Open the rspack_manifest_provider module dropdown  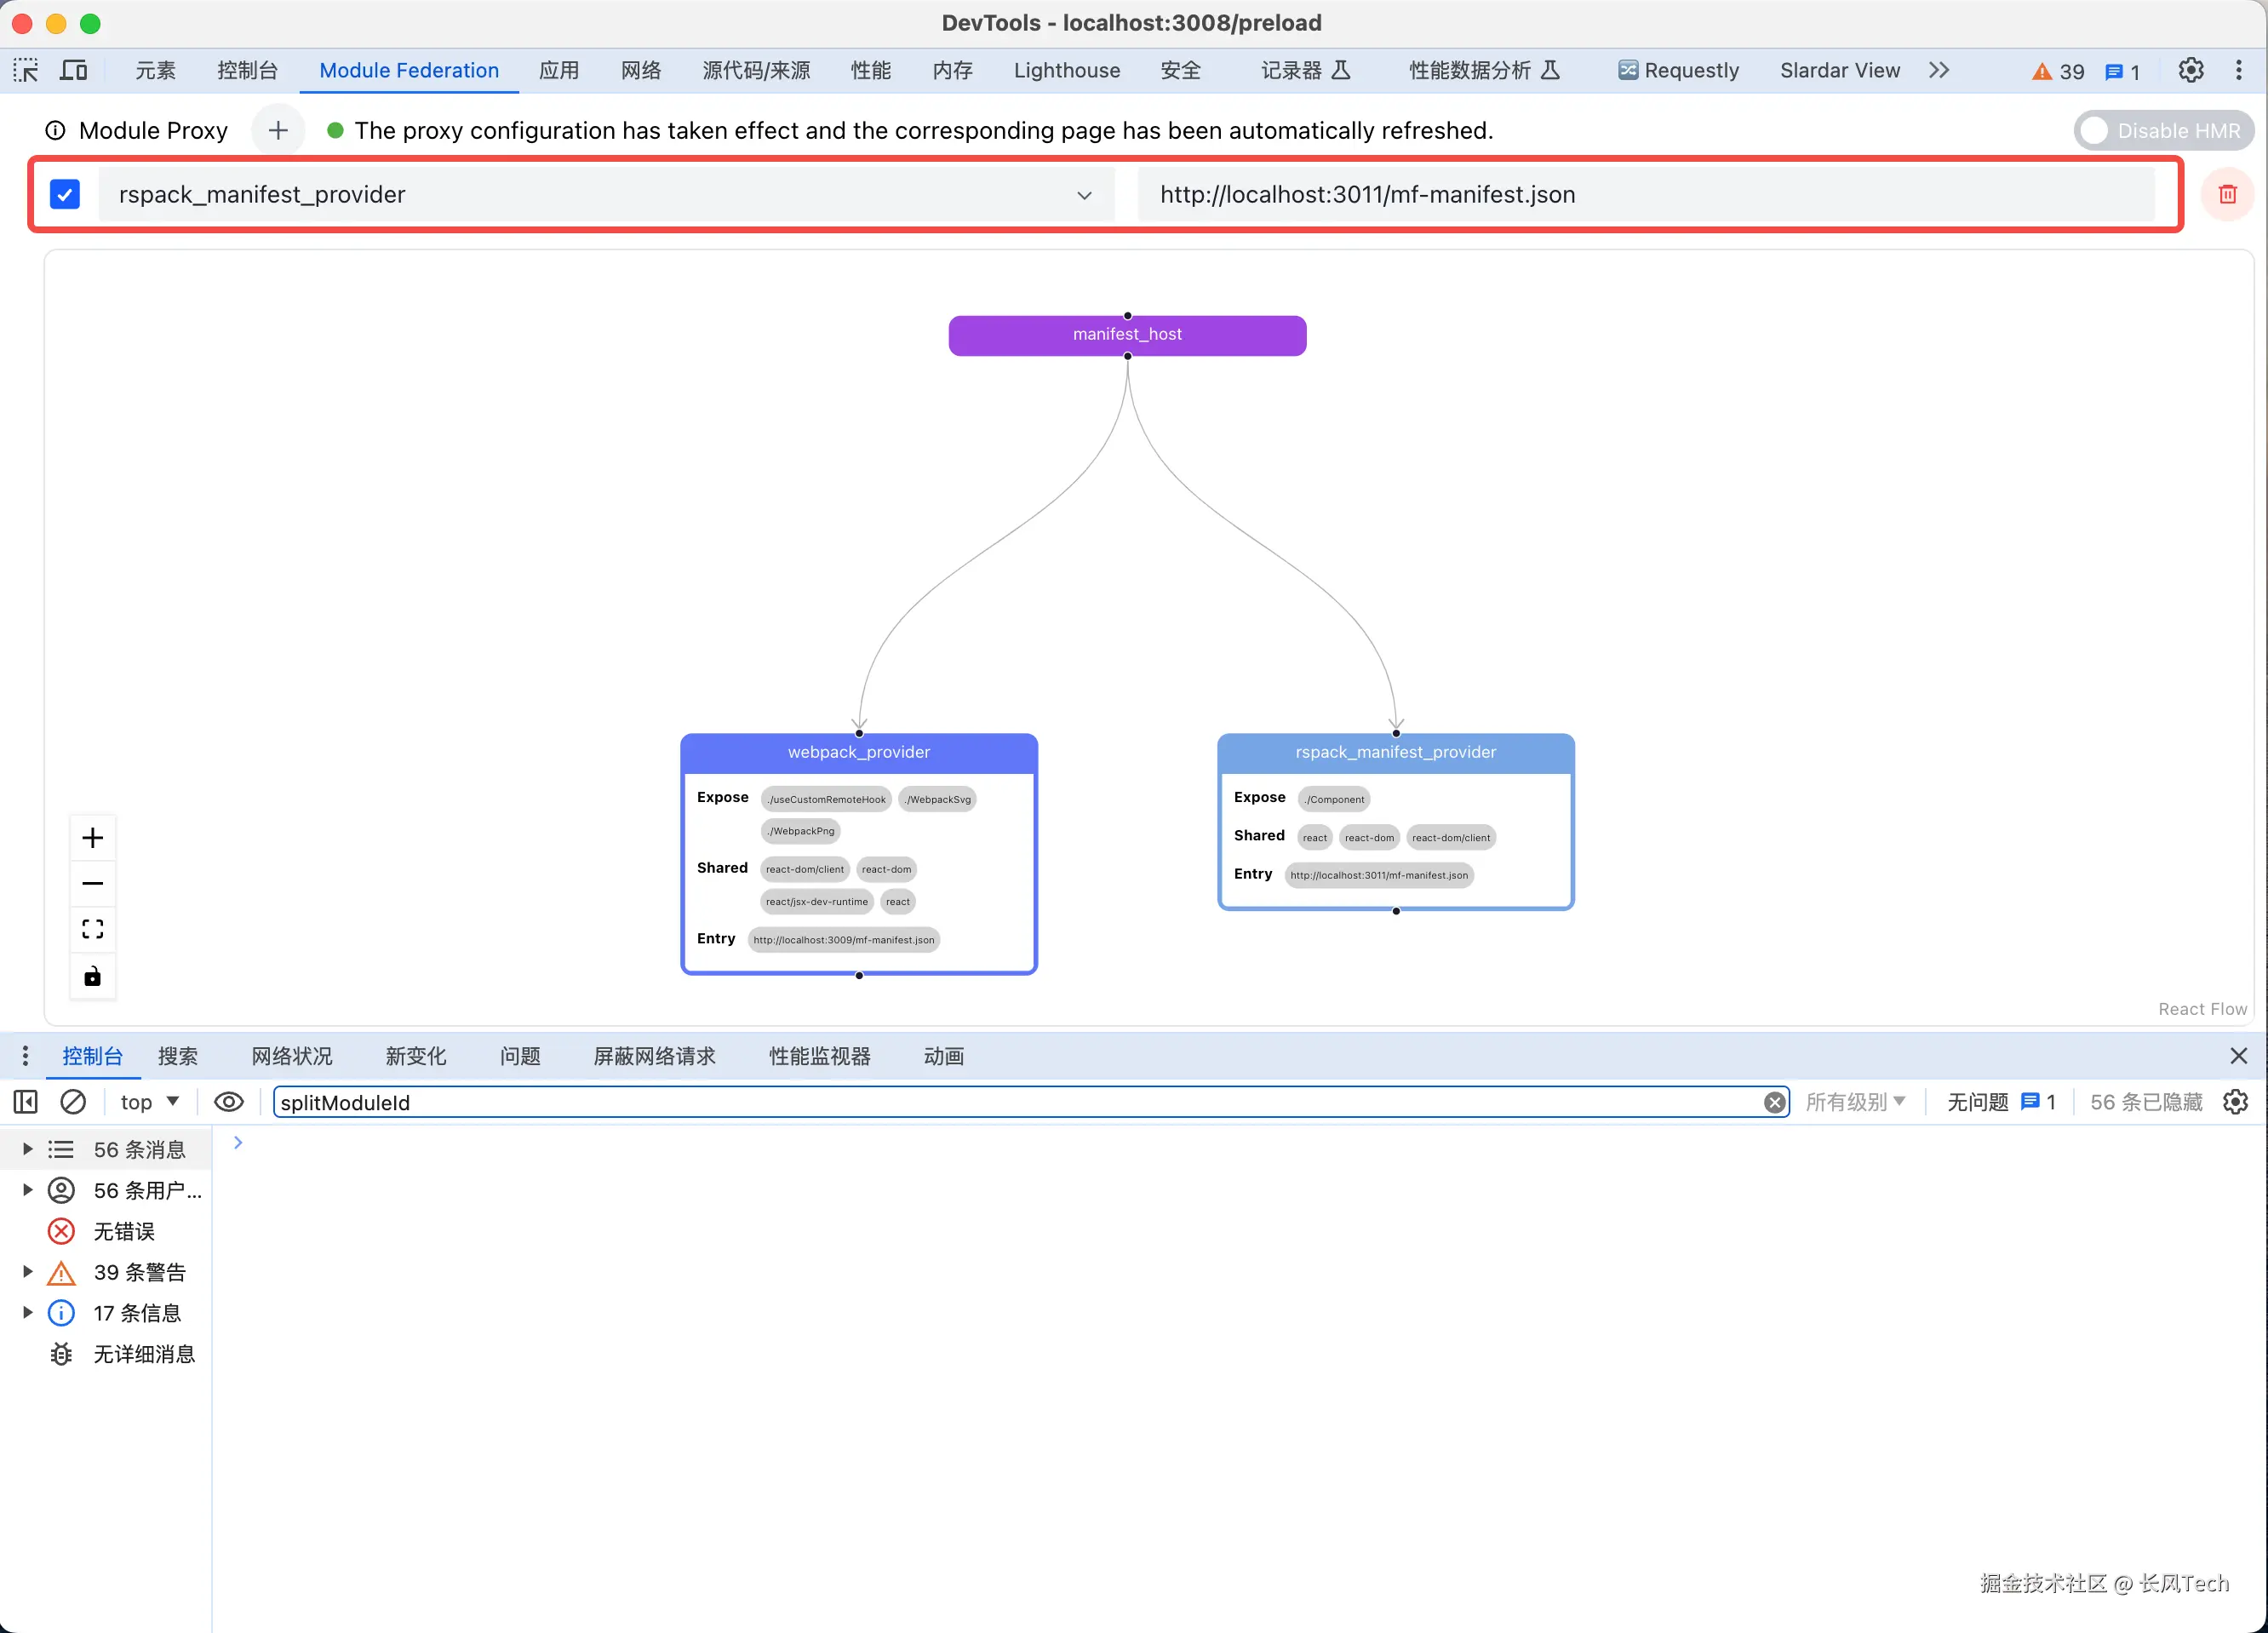coord(1084,195)
